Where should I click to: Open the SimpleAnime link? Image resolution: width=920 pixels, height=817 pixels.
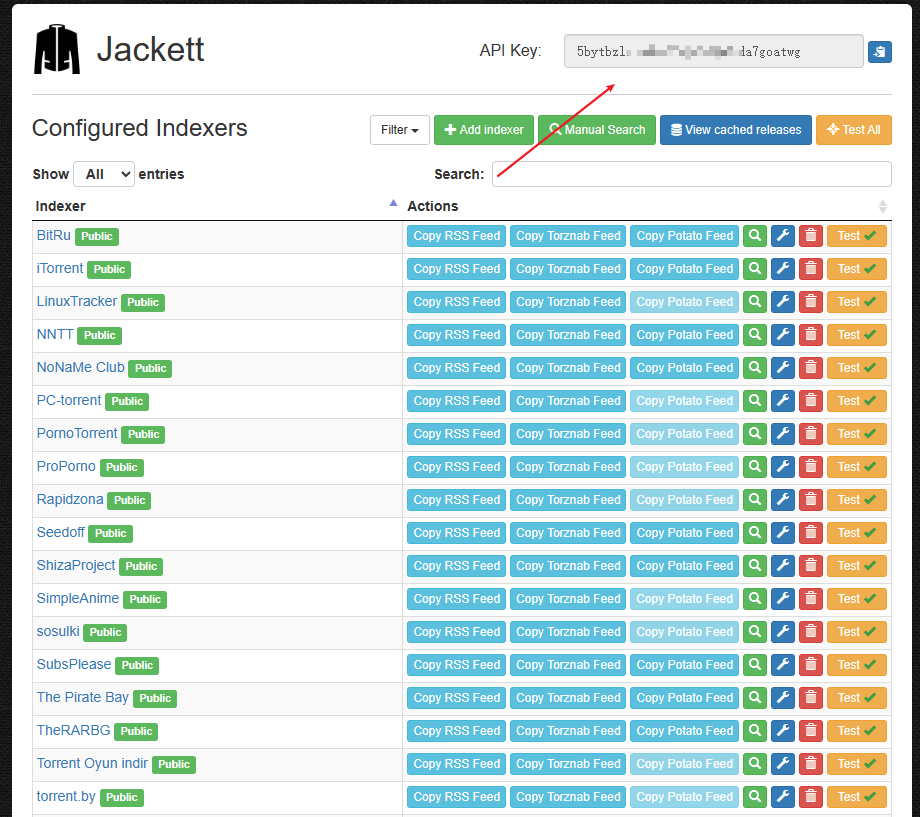(77, 598)
